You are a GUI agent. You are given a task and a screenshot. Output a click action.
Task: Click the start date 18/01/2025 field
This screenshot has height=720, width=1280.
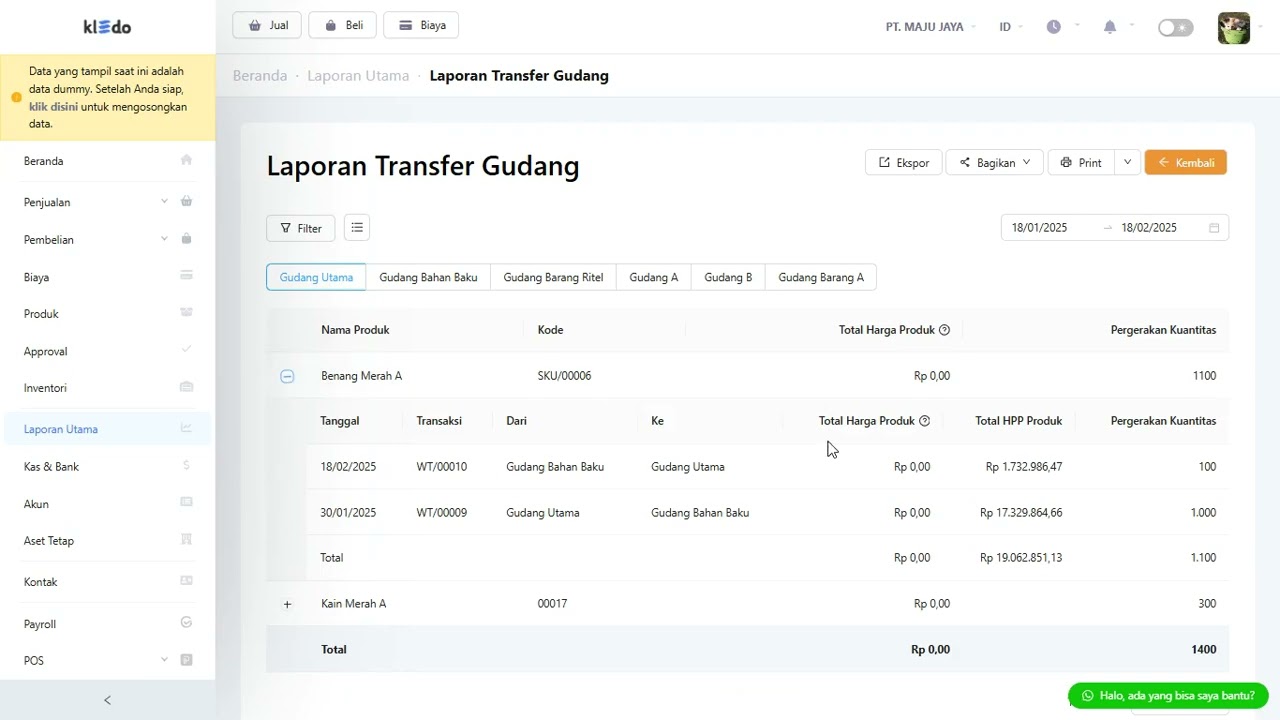[x=1039, y=228]
